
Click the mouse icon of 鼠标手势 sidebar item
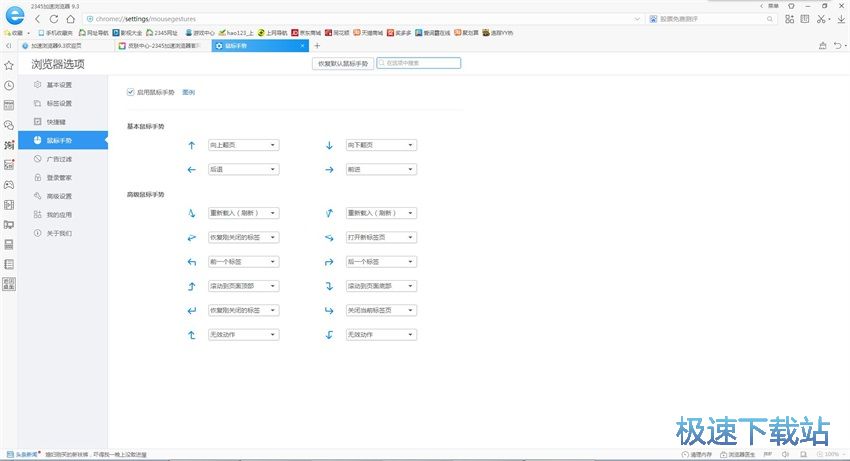click(x=37, y=140)
